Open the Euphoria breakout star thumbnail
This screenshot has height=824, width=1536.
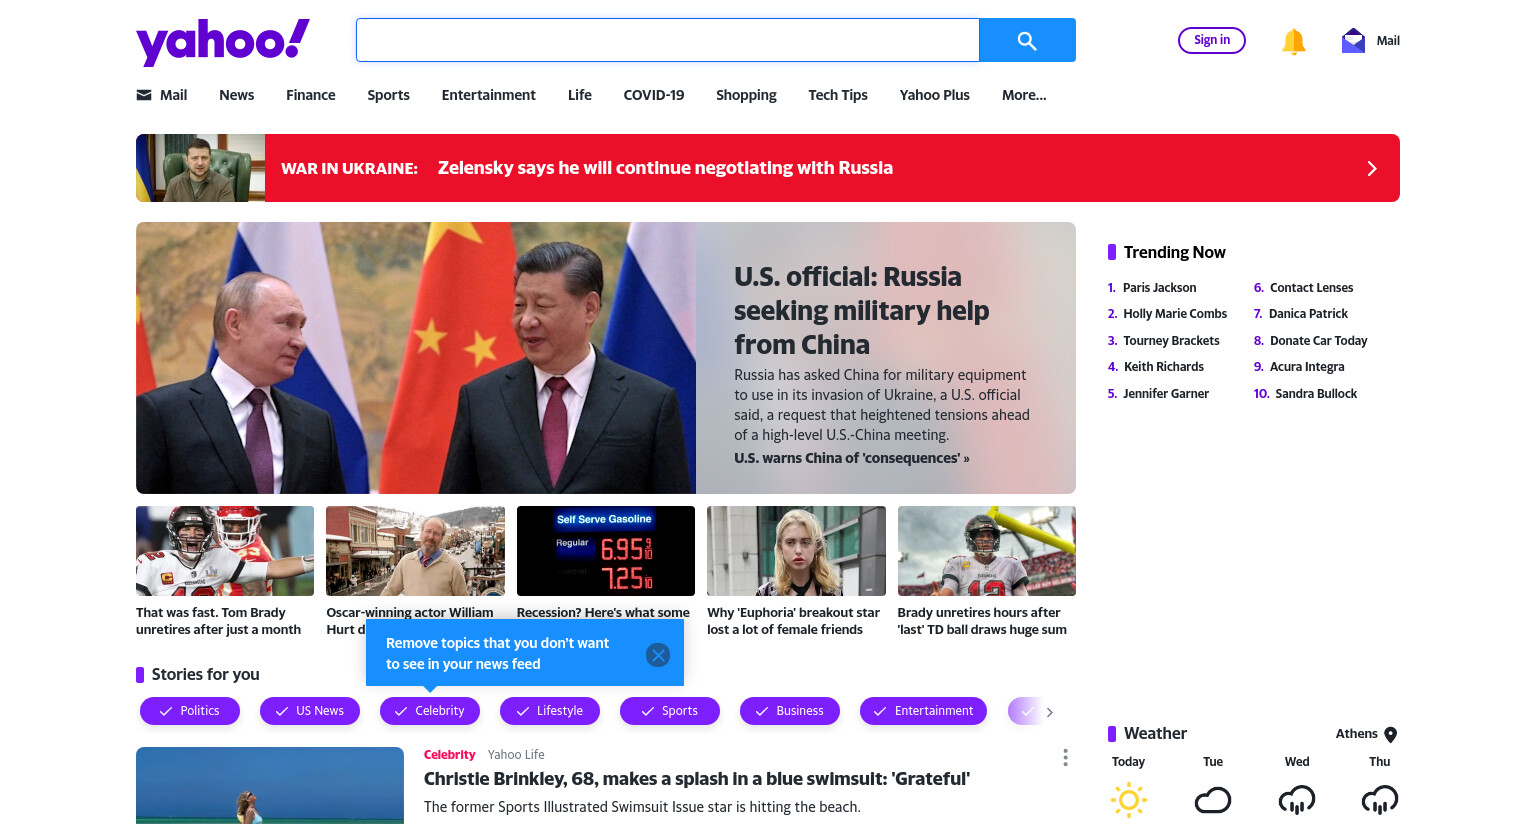[x=796, y=551]
